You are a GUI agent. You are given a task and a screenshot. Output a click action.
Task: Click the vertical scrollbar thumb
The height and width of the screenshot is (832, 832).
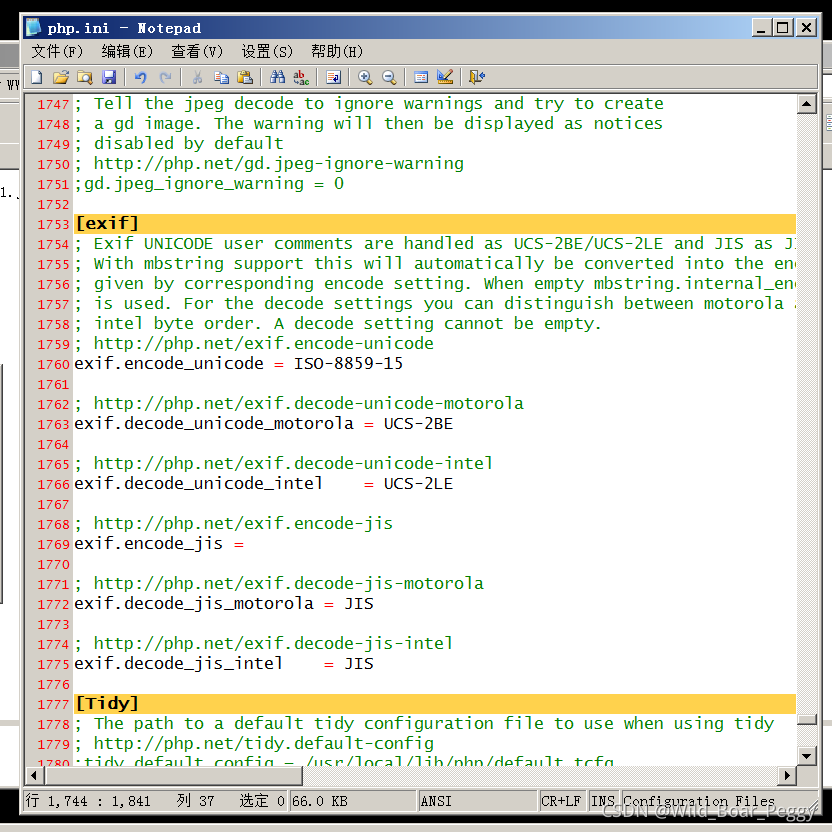coord(807,719)
